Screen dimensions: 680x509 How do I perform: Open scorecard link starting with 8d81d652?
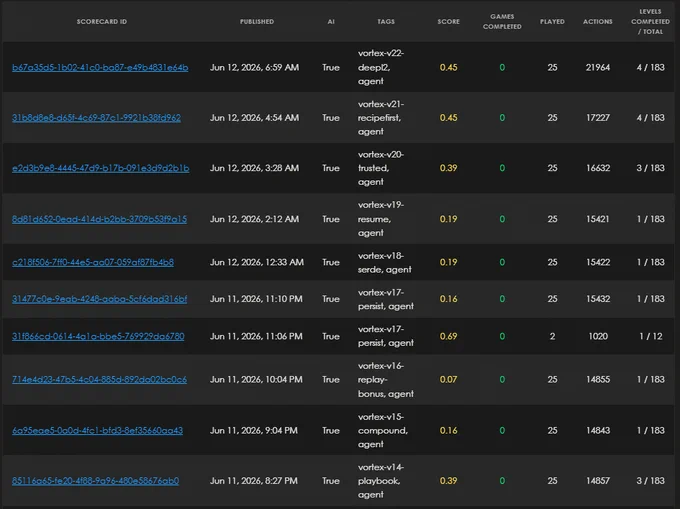pyautogui.click(x=99, y=219)
